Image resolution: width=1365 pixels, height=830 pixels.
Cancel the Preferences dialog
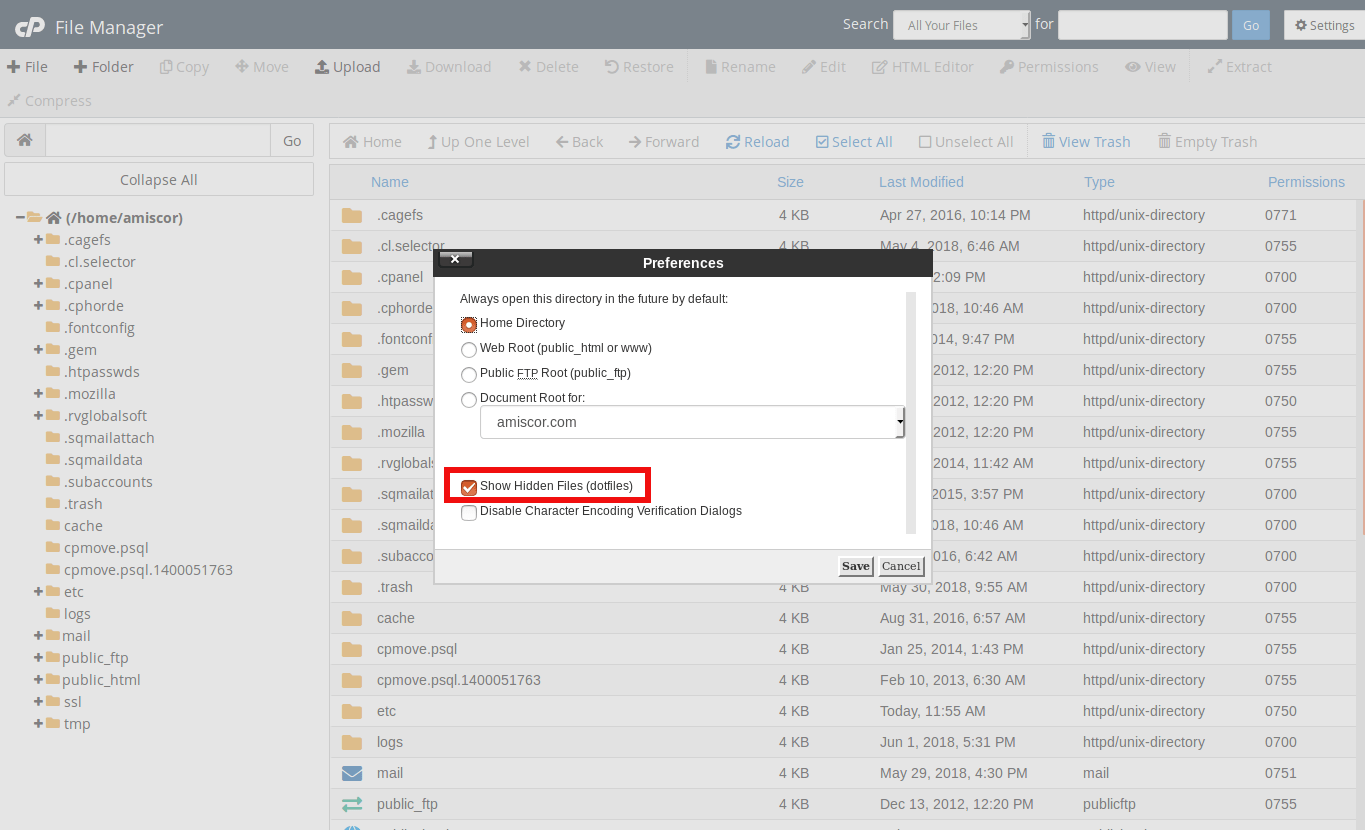tap(899, 566)
